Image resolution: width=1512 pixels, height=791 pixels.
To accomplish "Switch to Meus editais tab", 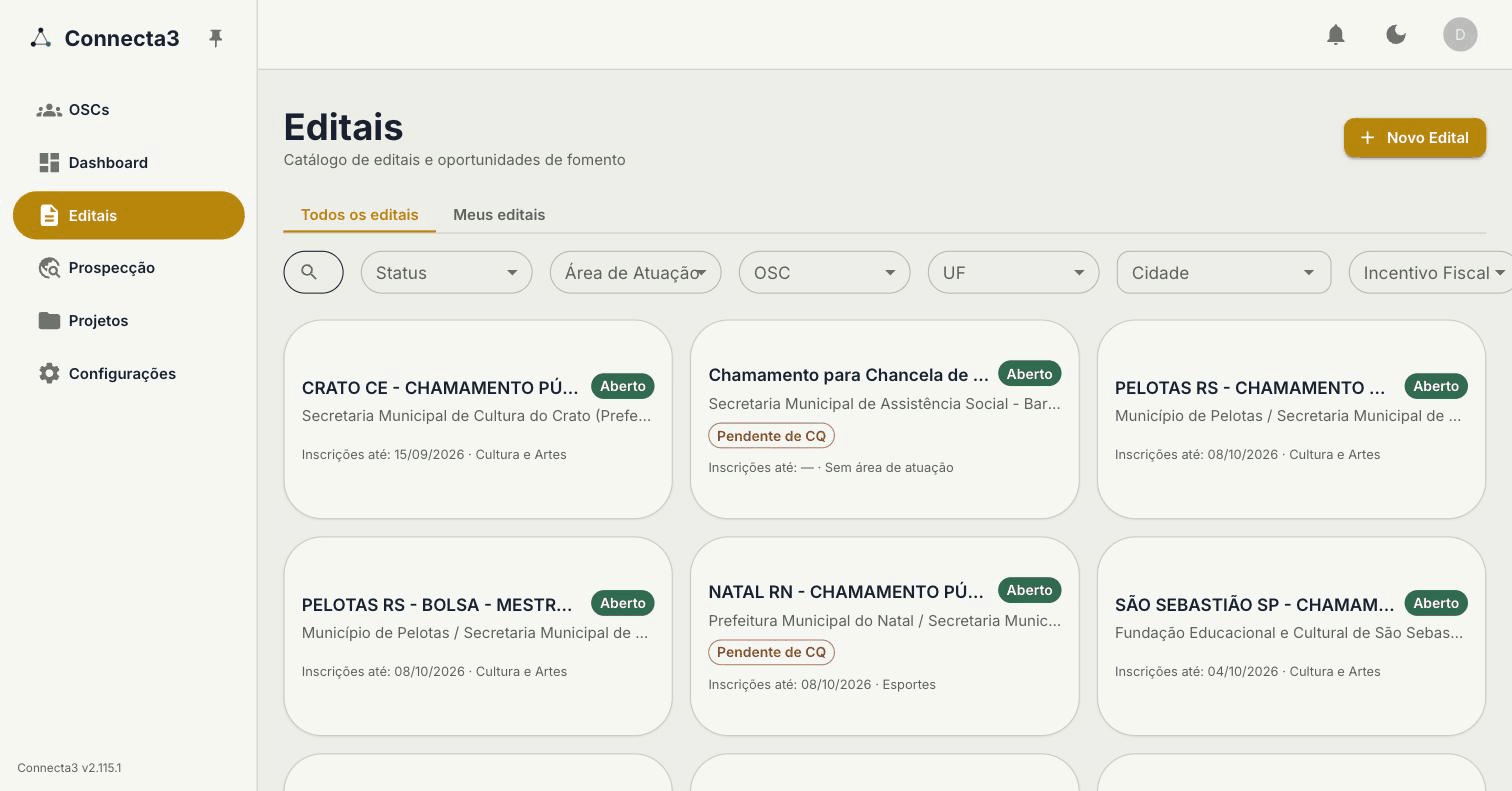I will [499, 215].
